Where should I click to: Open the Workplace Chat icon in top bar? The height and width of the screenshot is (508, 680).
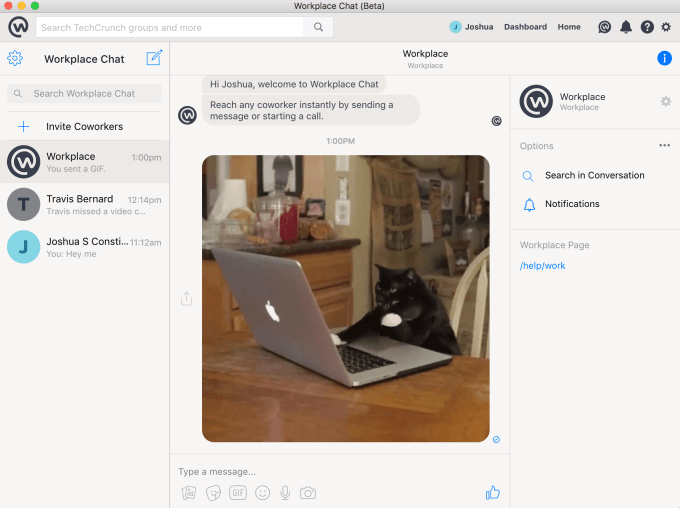coord(605,27)
